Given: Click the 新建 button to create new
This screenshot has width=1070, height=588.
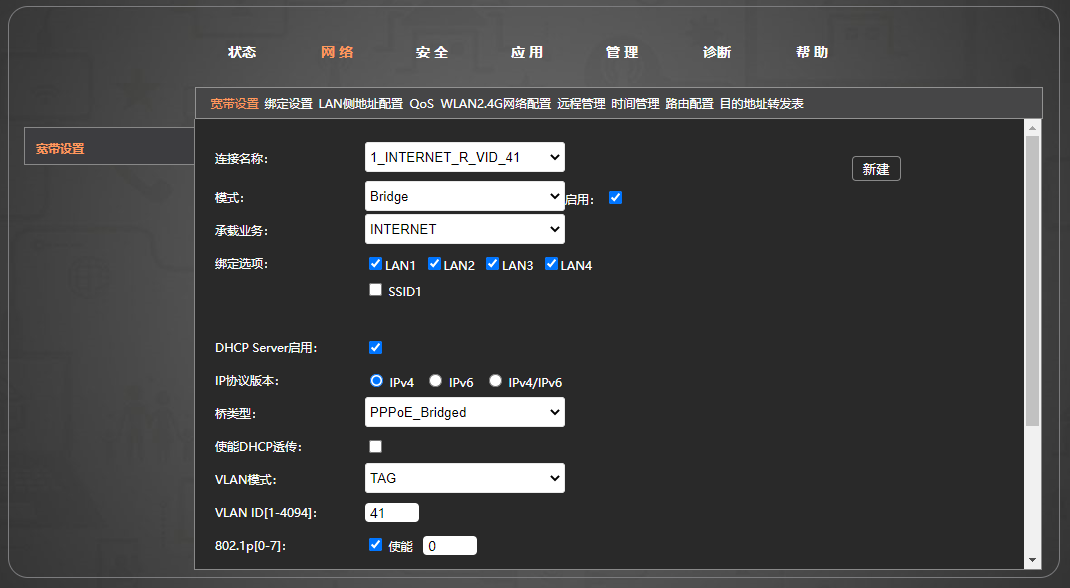Looking at the screenshot, I should (876, 168).
